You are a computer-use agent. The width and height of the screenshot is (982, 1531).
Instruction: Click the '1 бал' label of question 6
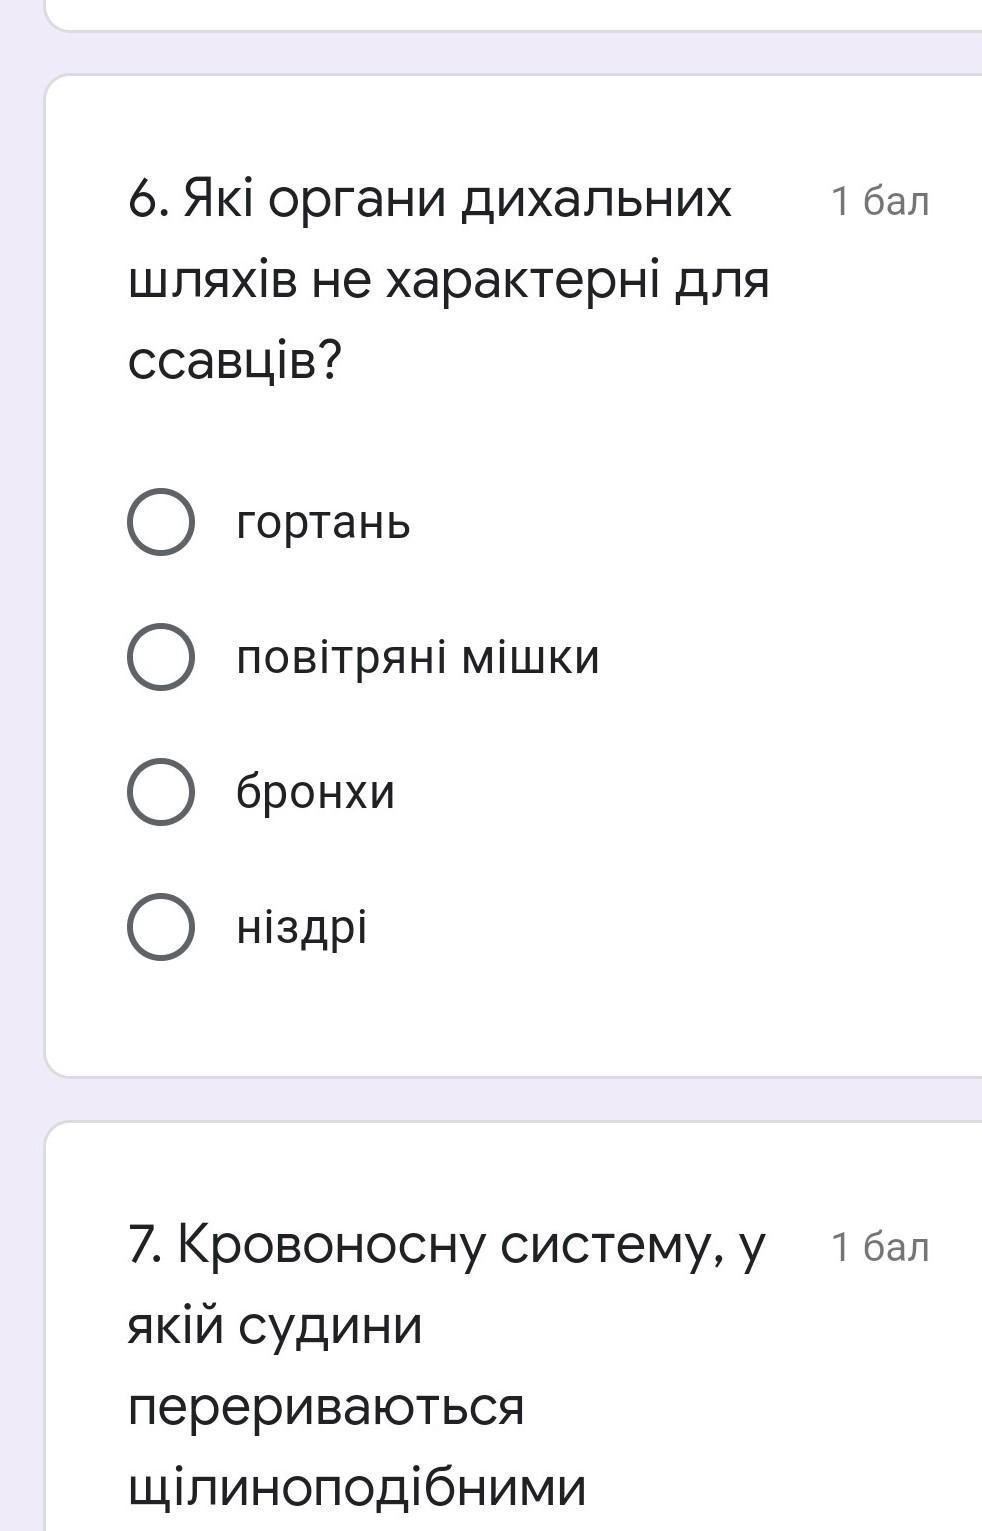(880, 201)
